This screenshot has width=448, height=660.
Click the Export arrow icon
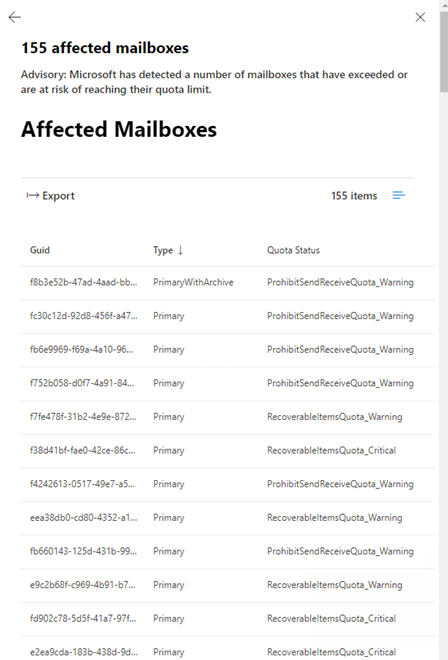32,195
